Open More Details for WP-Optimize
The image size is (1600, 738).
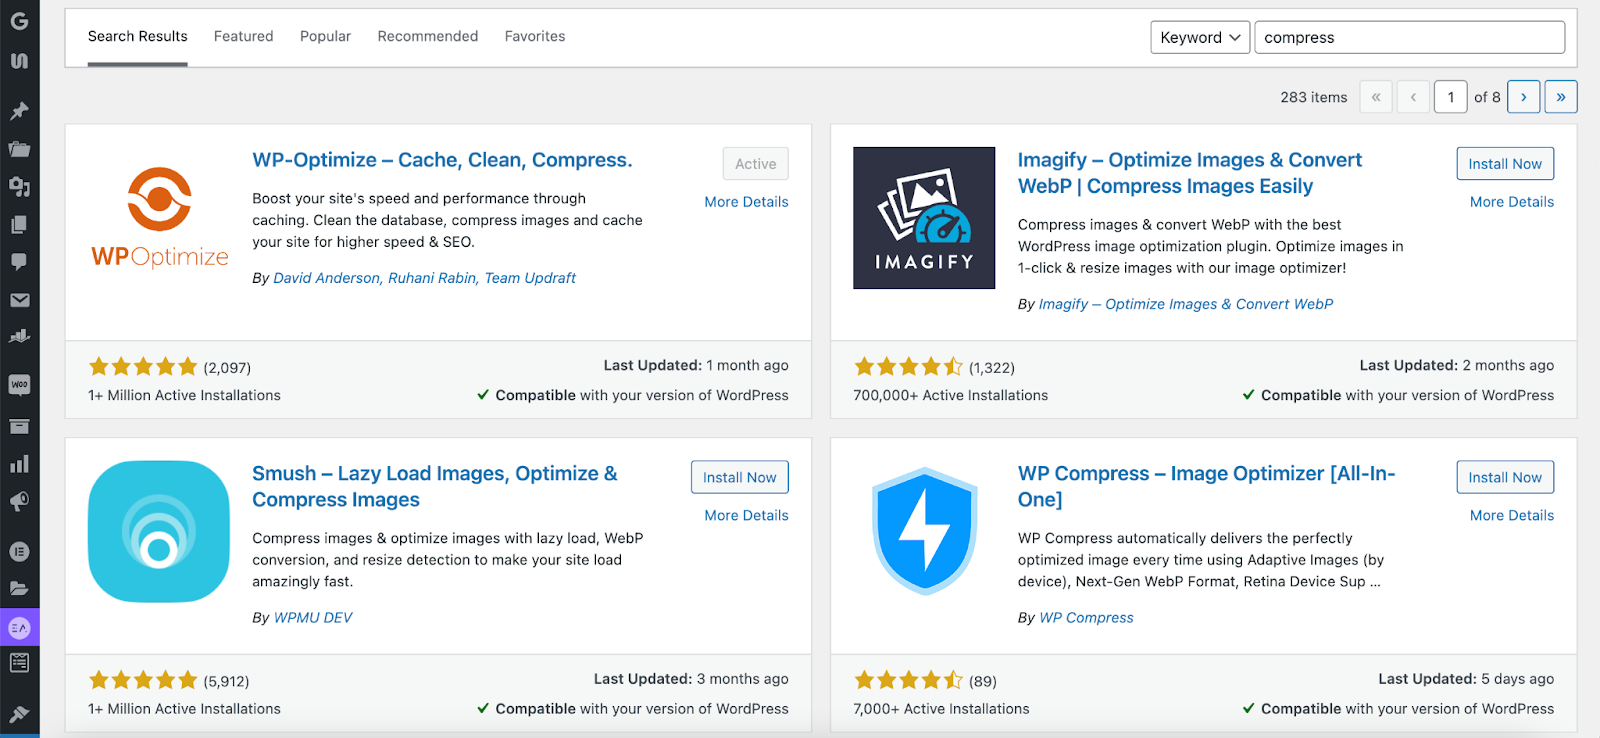click(746, 202)
